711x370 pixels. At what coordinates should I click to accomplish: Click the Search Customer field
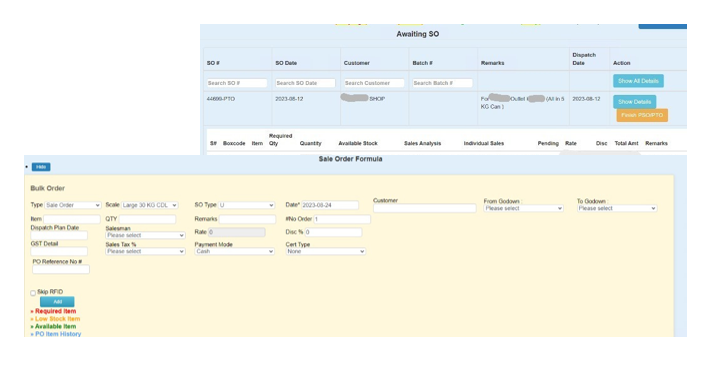tap(374, 83)
